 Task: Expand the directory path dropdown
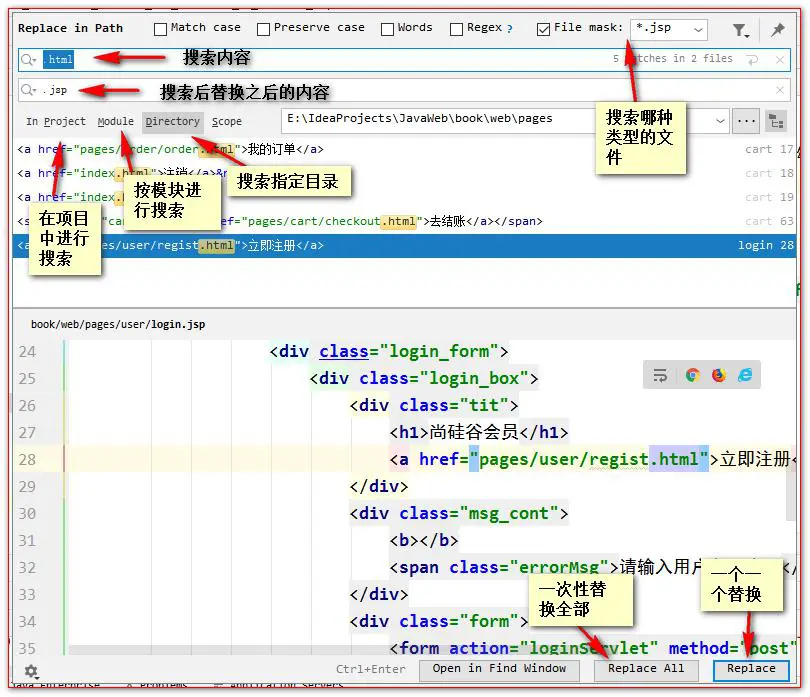(722, 121)
